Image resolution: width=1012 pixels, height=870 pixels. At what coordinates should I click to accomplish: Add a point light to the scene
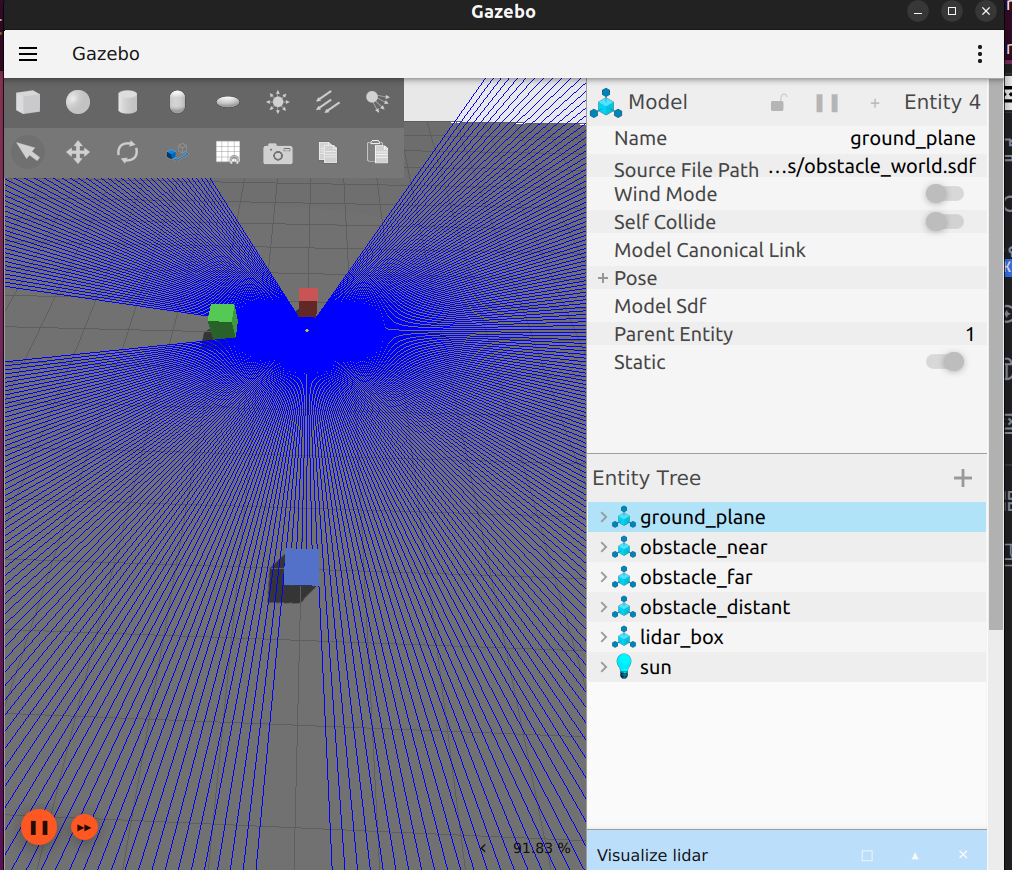(x=278, y=102)
